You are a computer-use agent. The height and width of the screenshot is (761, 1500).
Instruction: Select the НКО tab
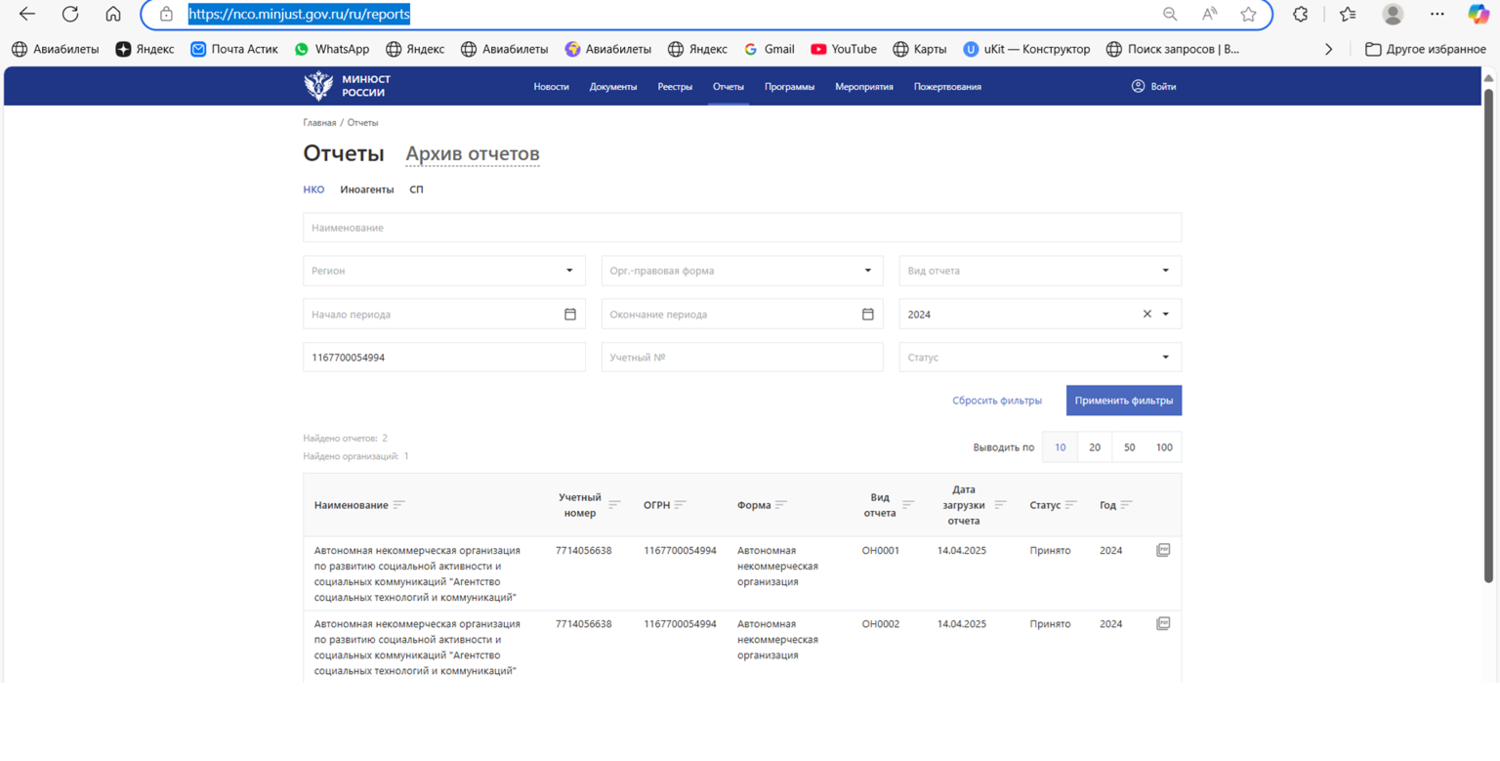[314, 189]
